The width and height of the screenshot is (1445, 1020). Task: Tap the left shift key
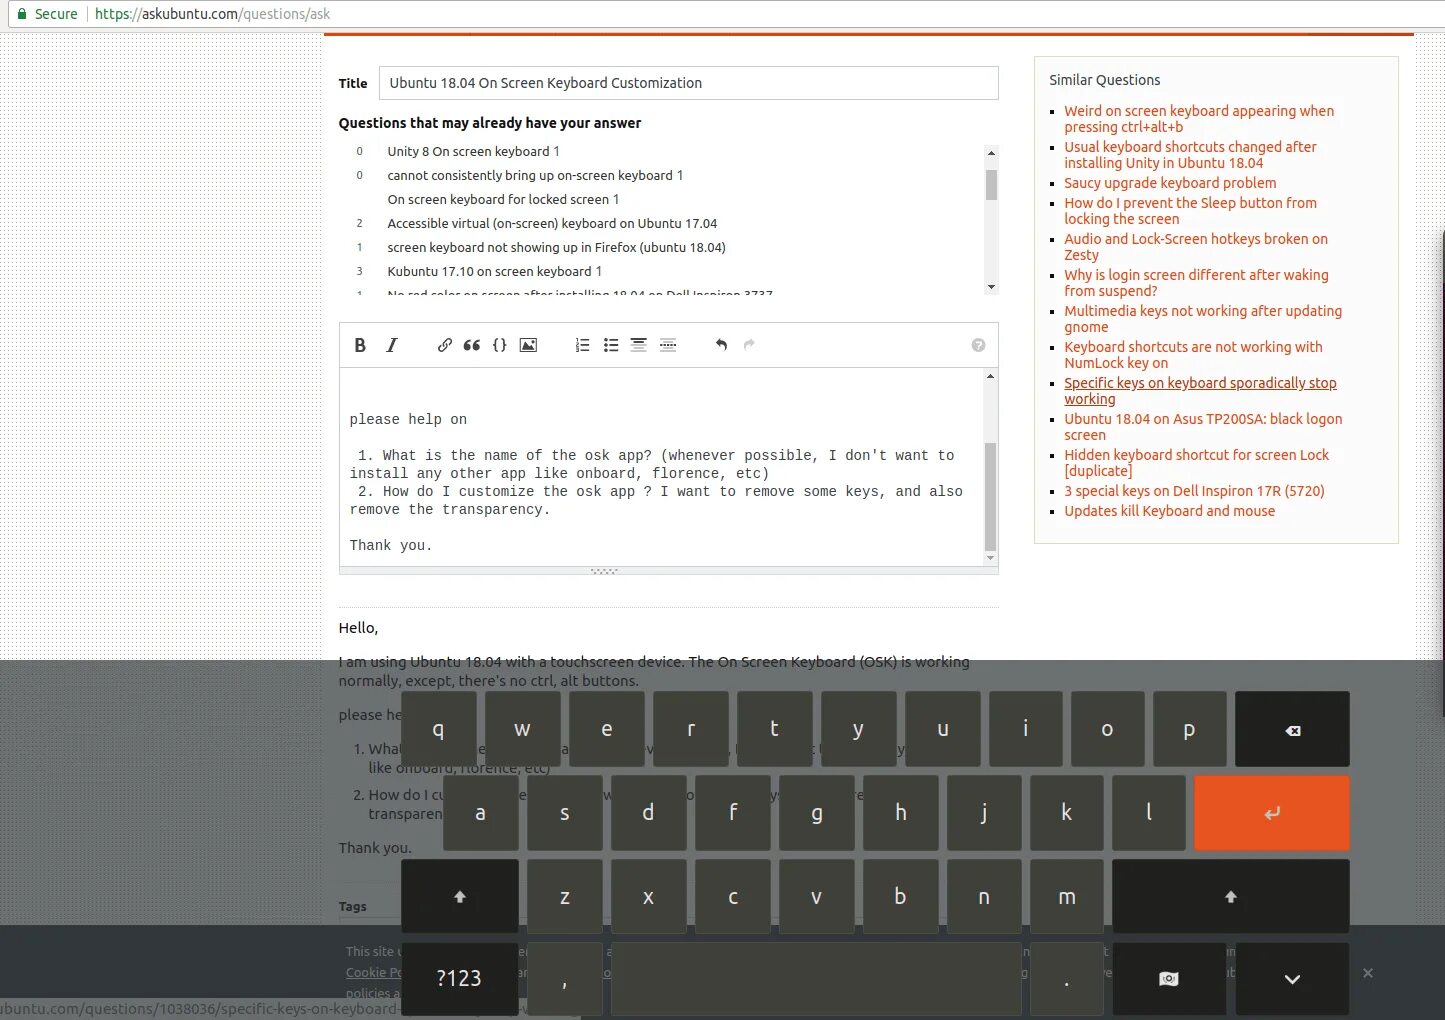tap(460, 897)
